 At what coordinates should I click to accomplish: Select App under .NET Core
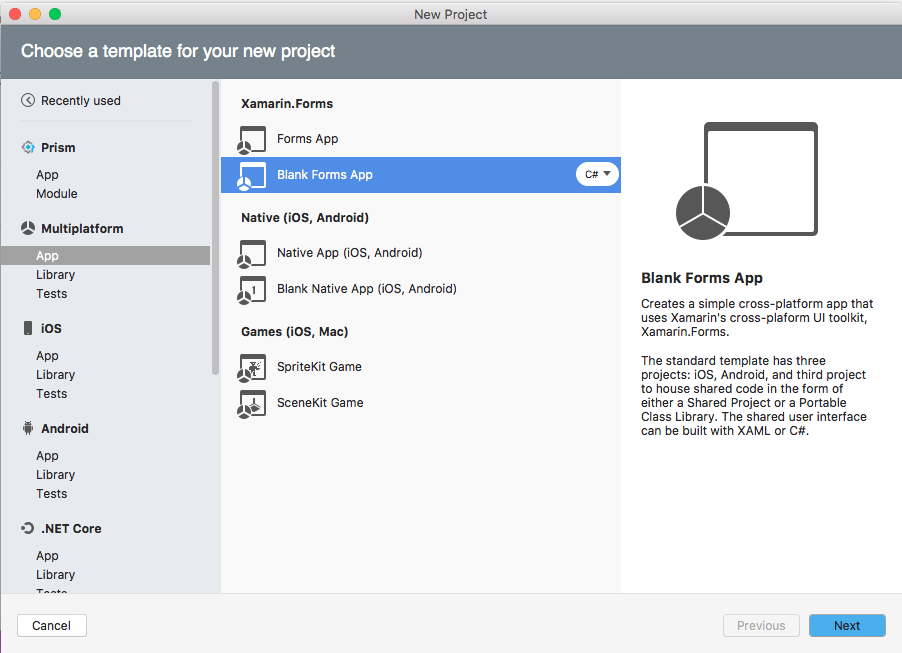(x=48, y=556)
